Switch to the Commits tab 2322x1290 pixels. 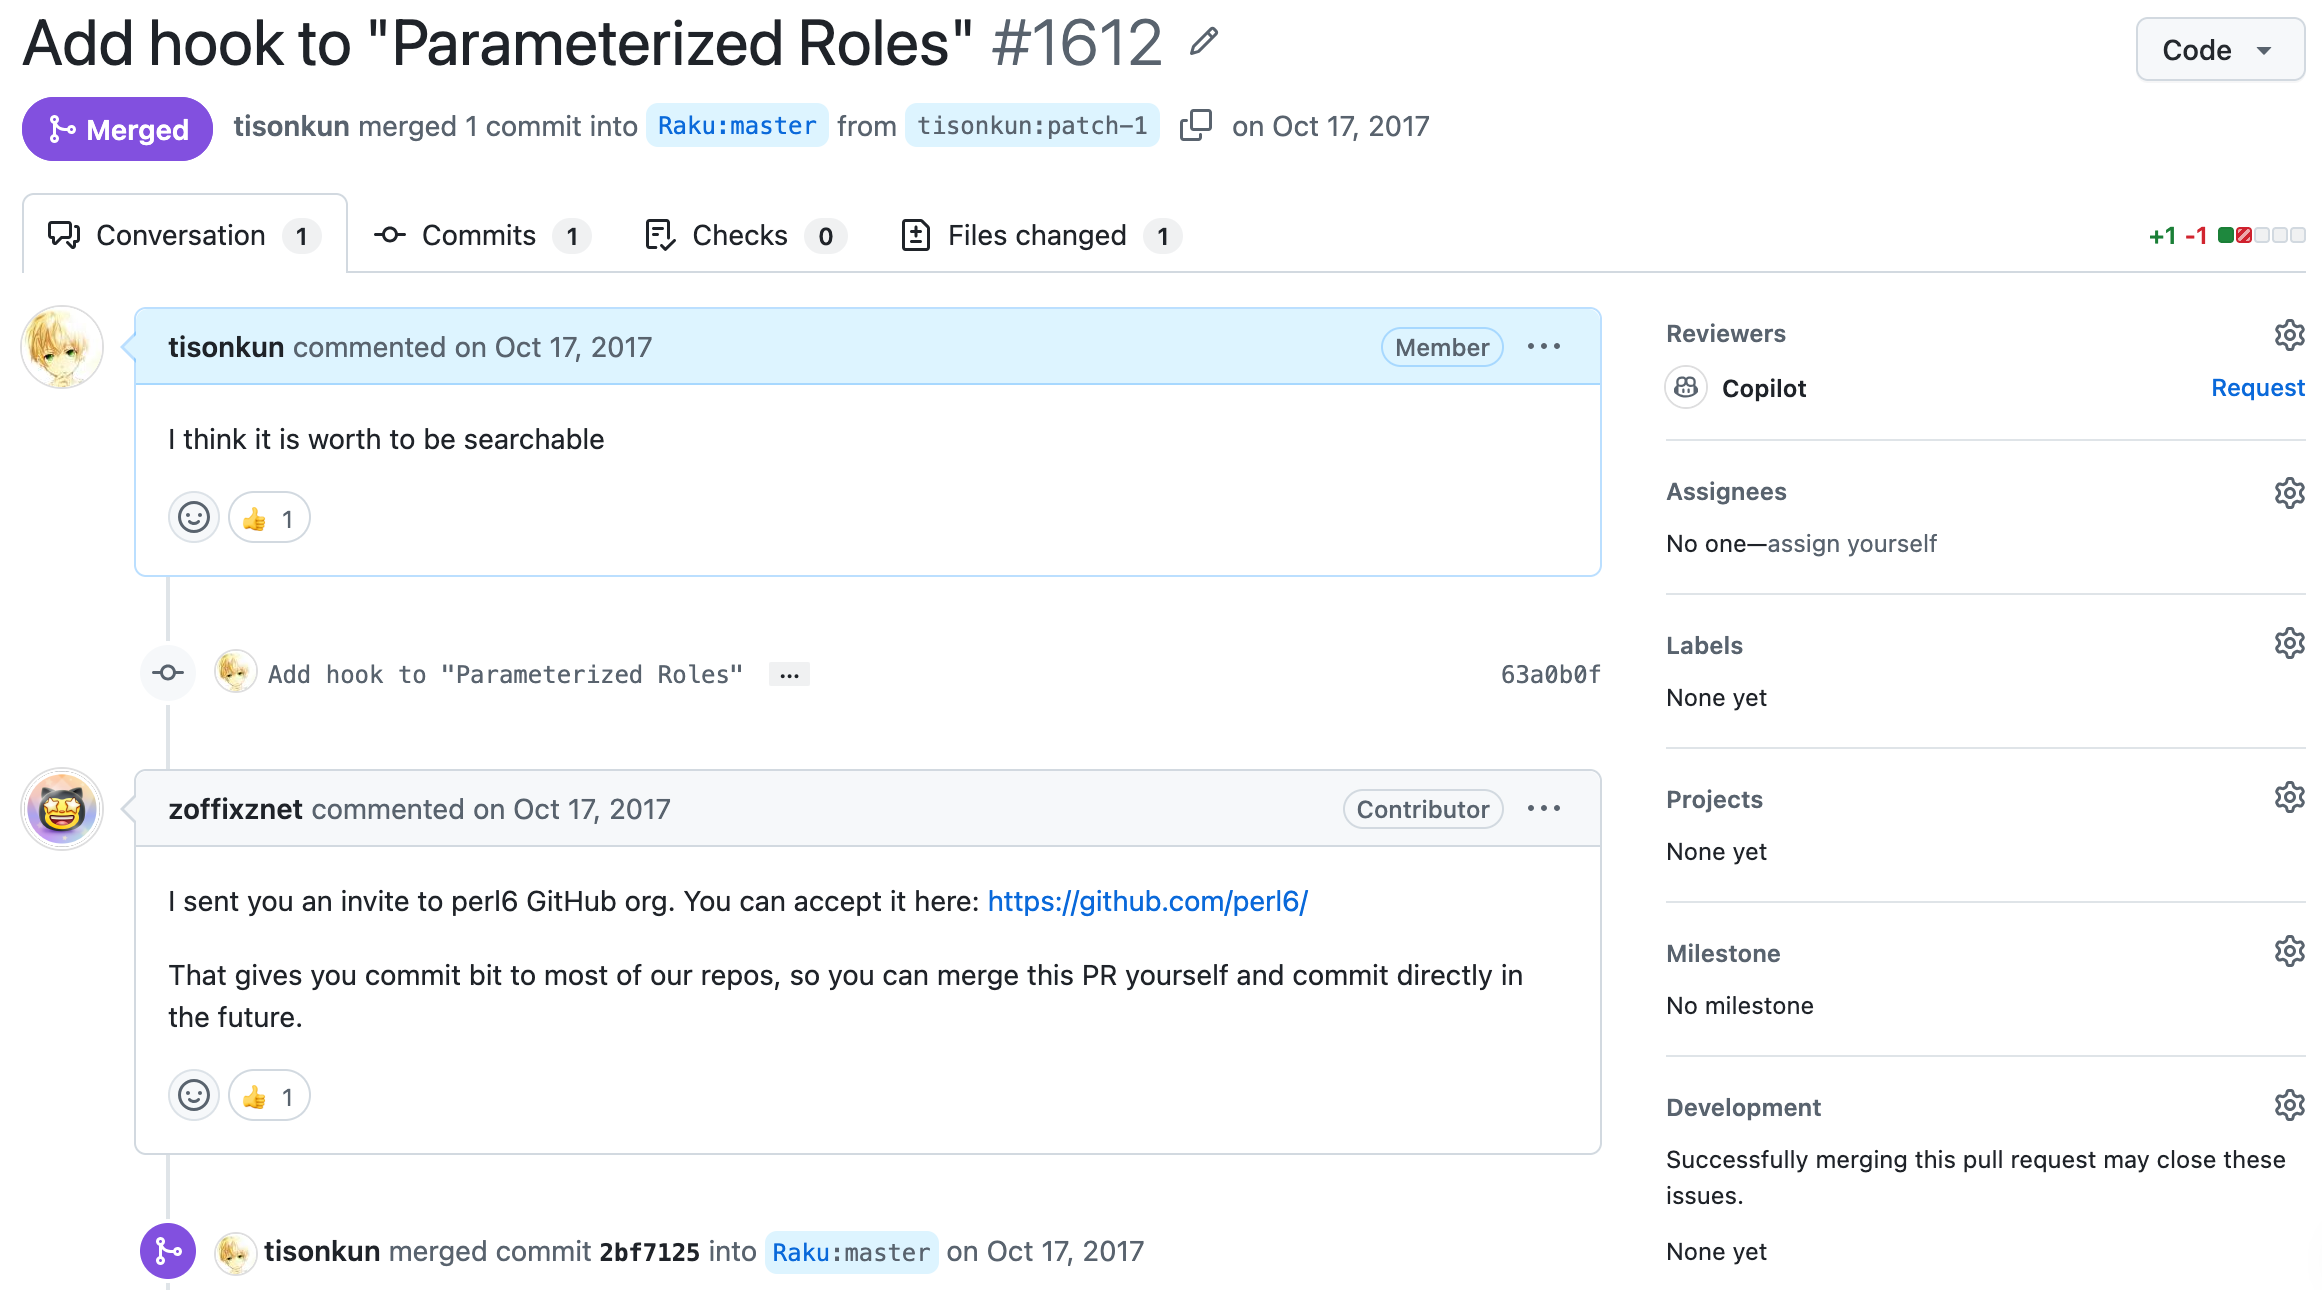point(482,235)
